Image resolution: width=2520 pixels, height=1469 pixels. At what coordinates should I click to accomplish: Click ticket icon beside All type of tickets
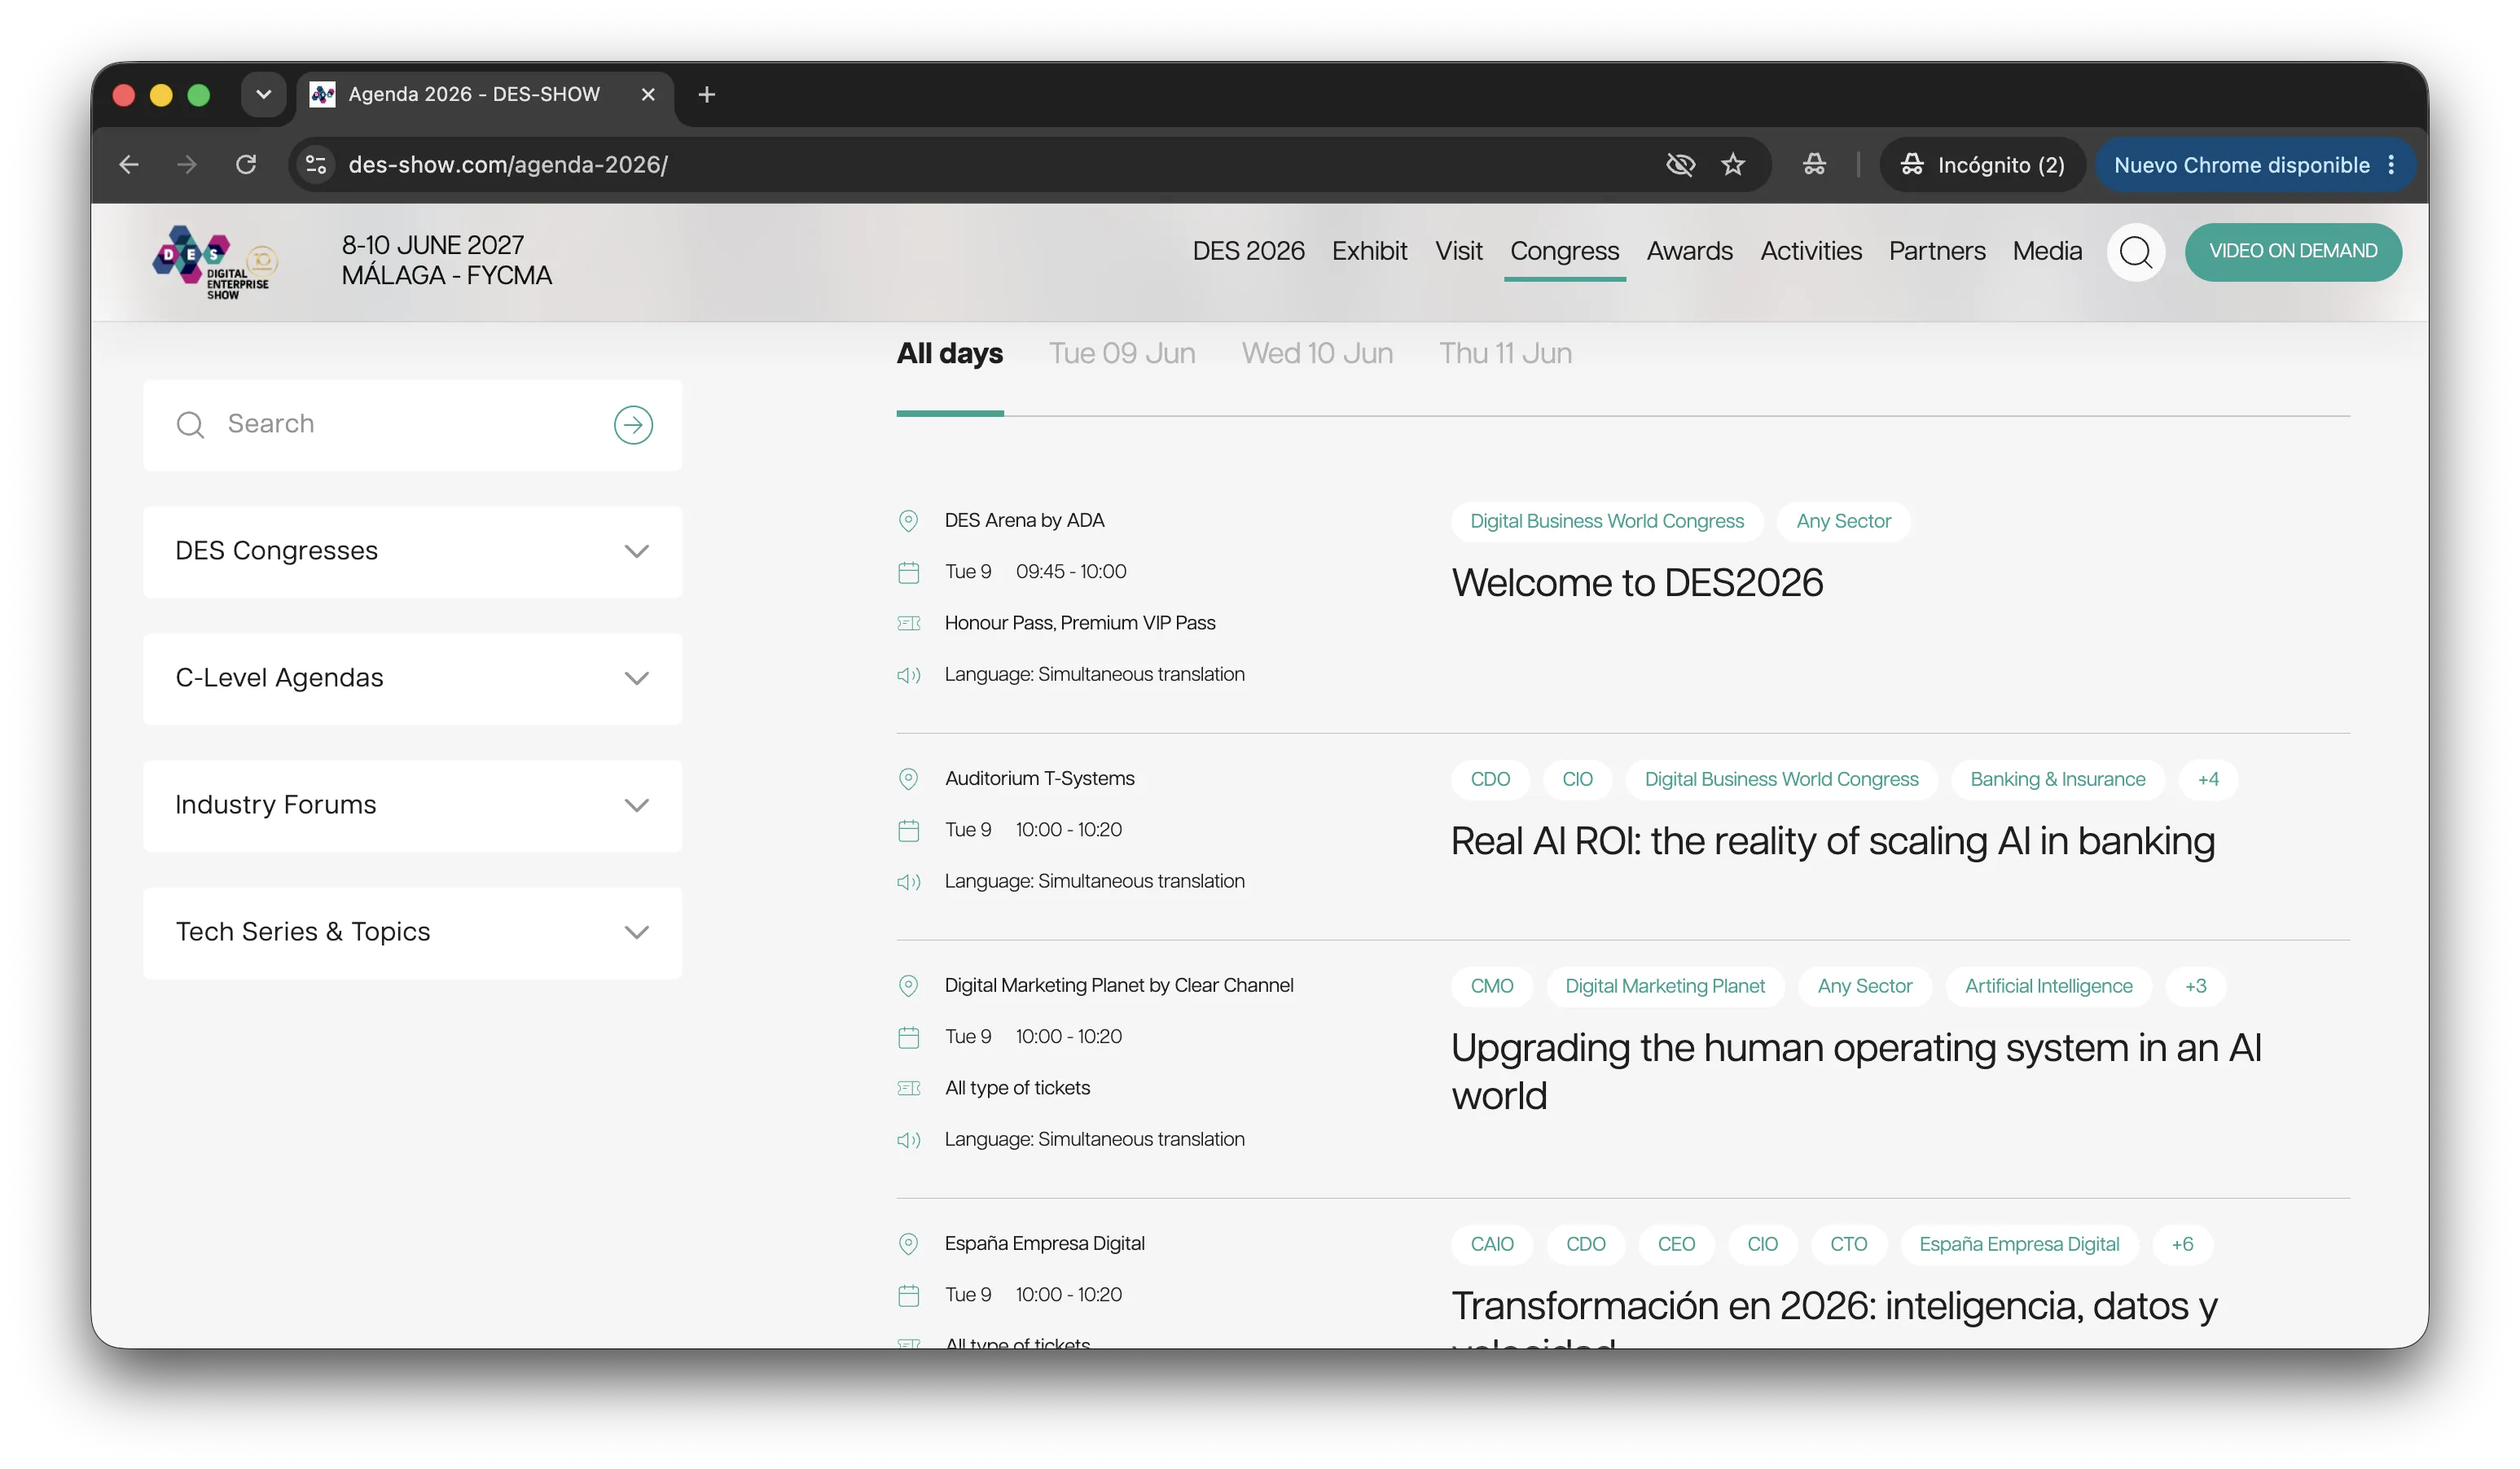click(908, 1089)
